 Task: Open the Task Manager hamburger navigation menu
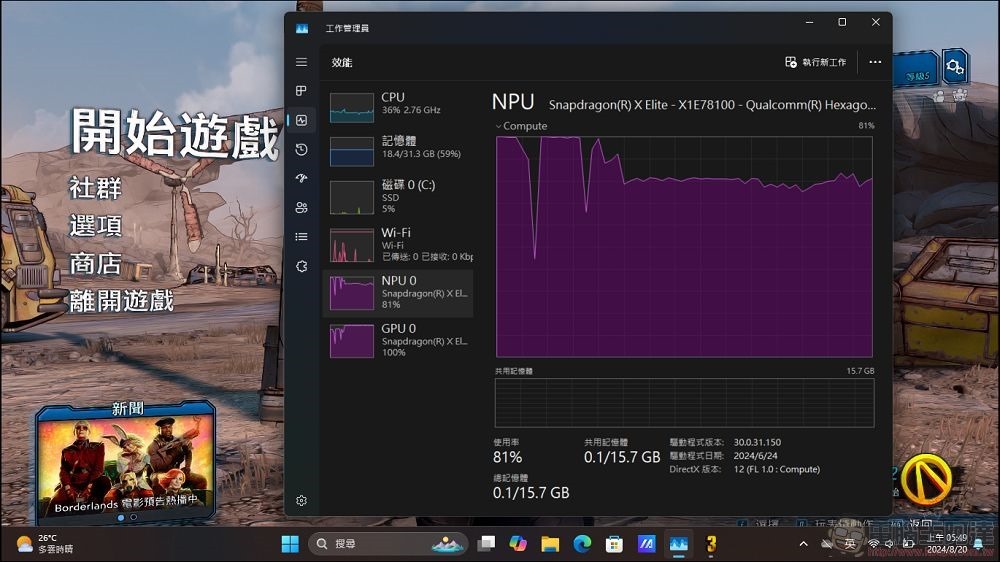[302, 62]
